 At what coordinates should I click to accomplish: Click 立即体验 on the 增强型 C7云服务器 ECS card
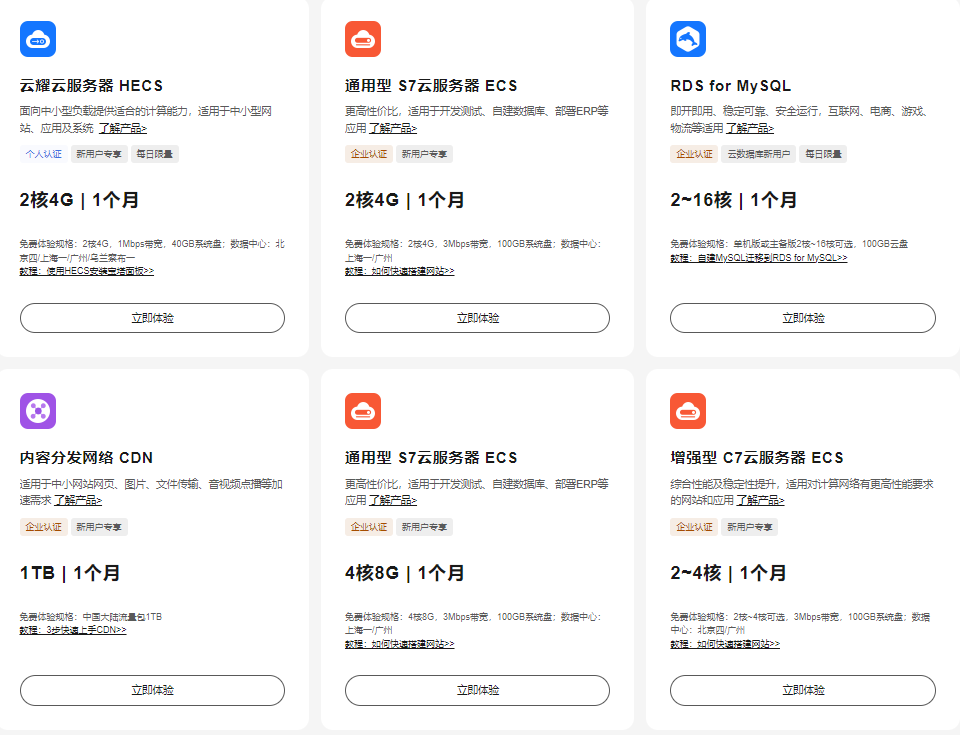coord(803,690)
